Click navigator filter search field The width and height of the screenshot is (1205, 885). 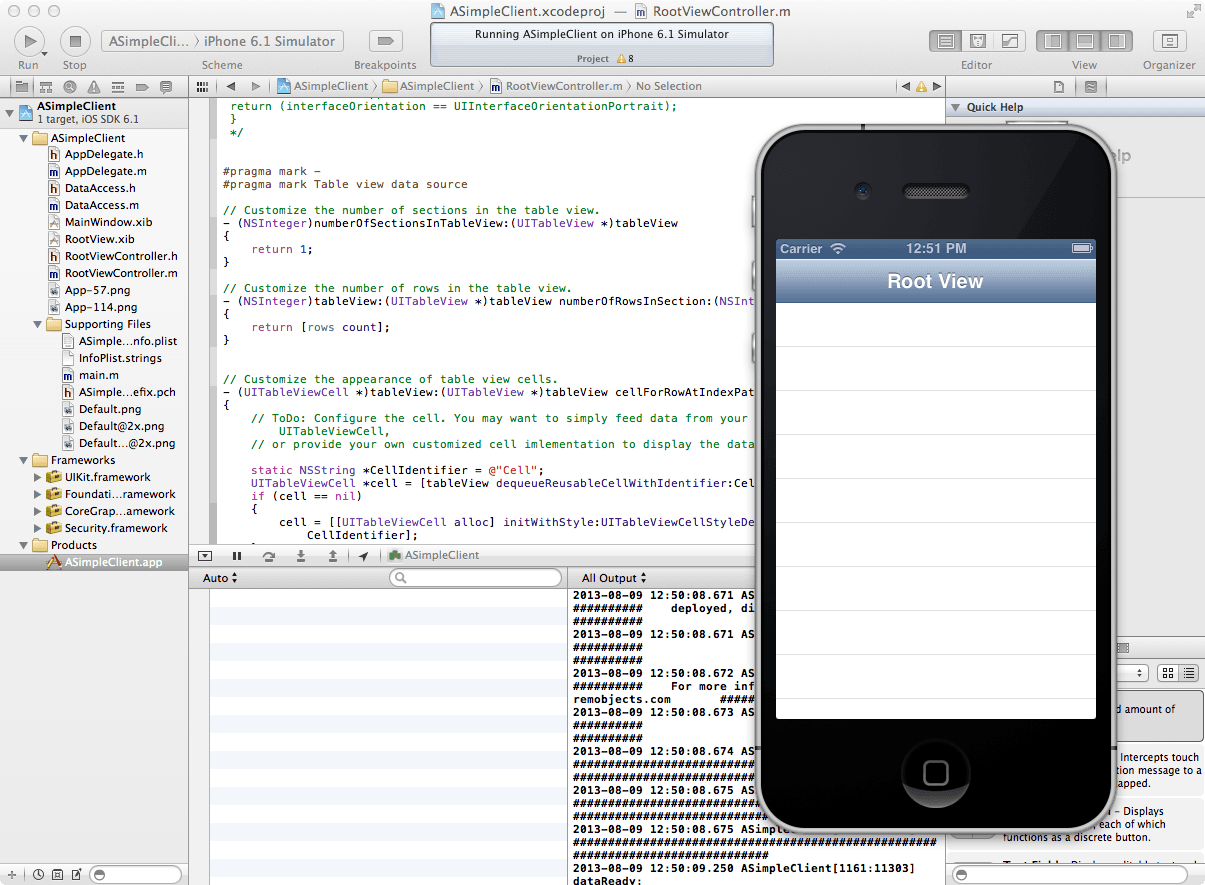[x=135, y=874]
